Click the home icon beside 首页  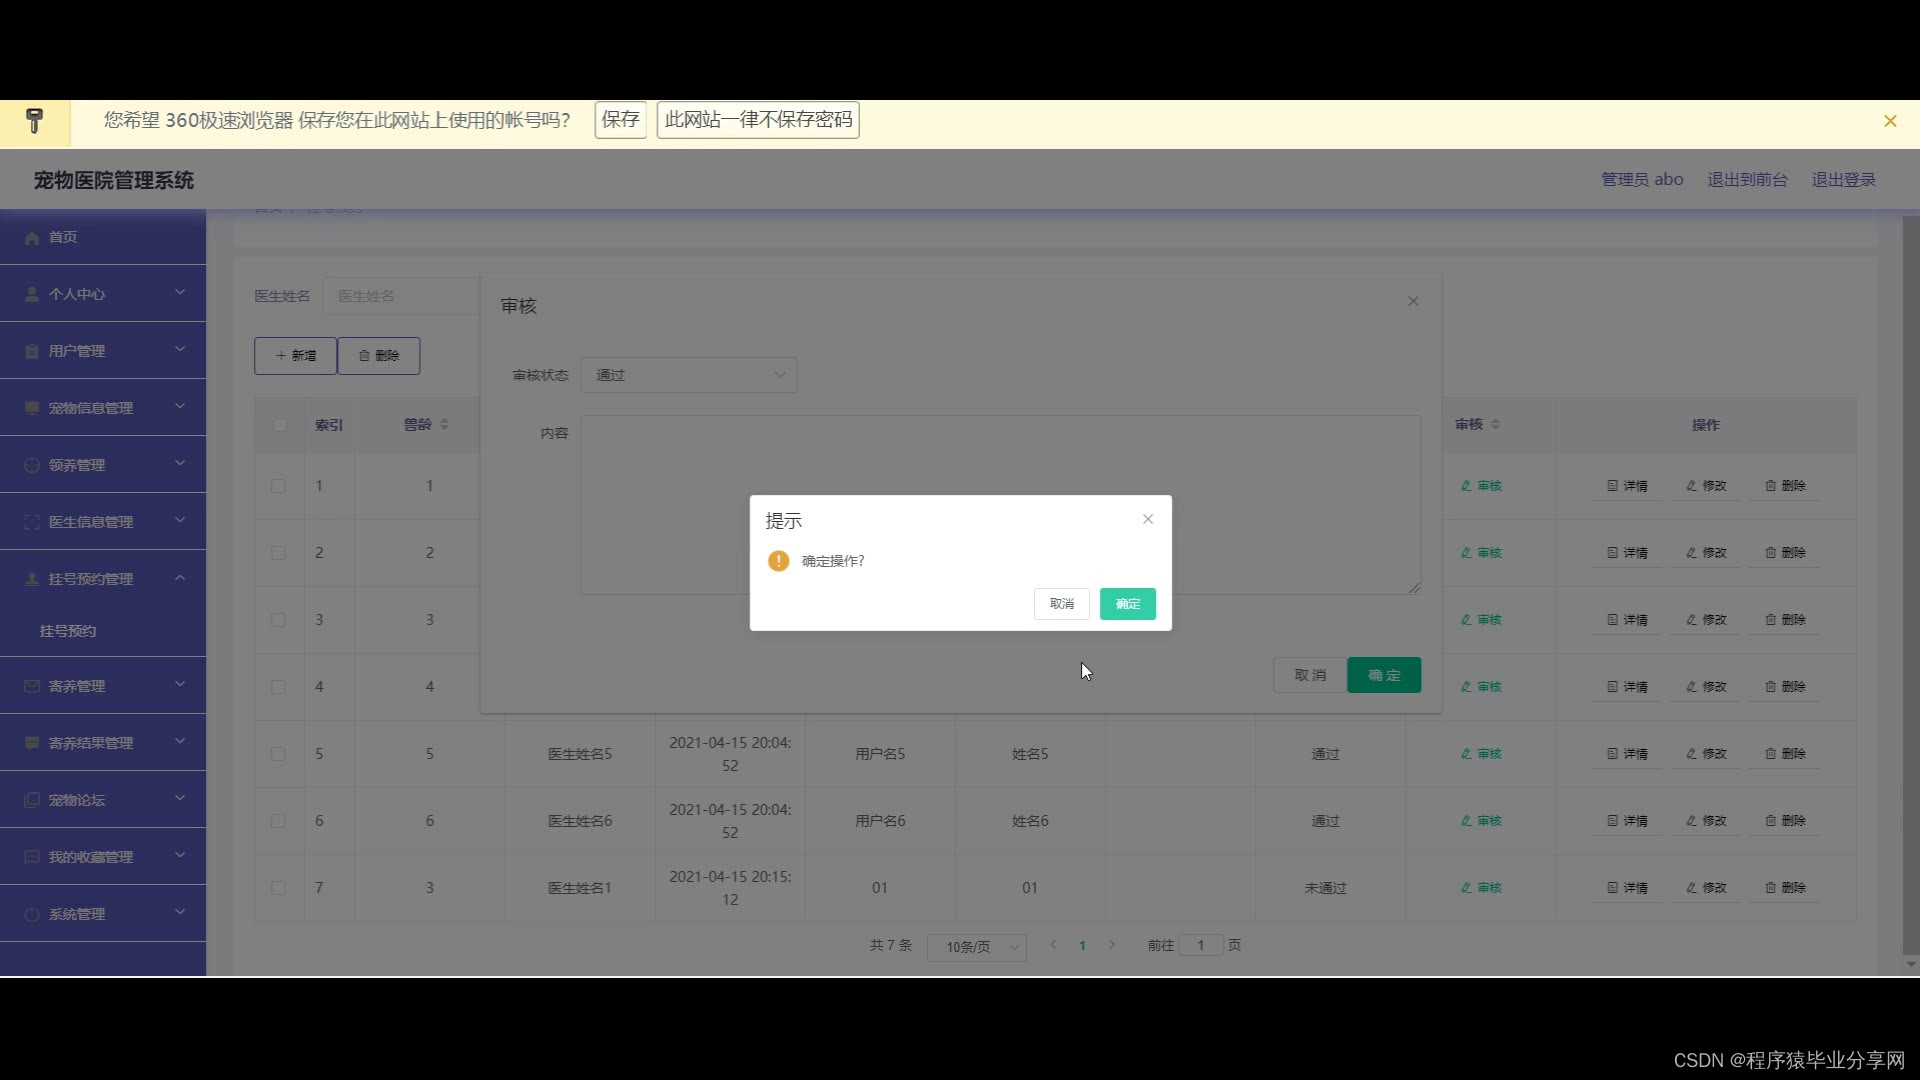point(32,238)
